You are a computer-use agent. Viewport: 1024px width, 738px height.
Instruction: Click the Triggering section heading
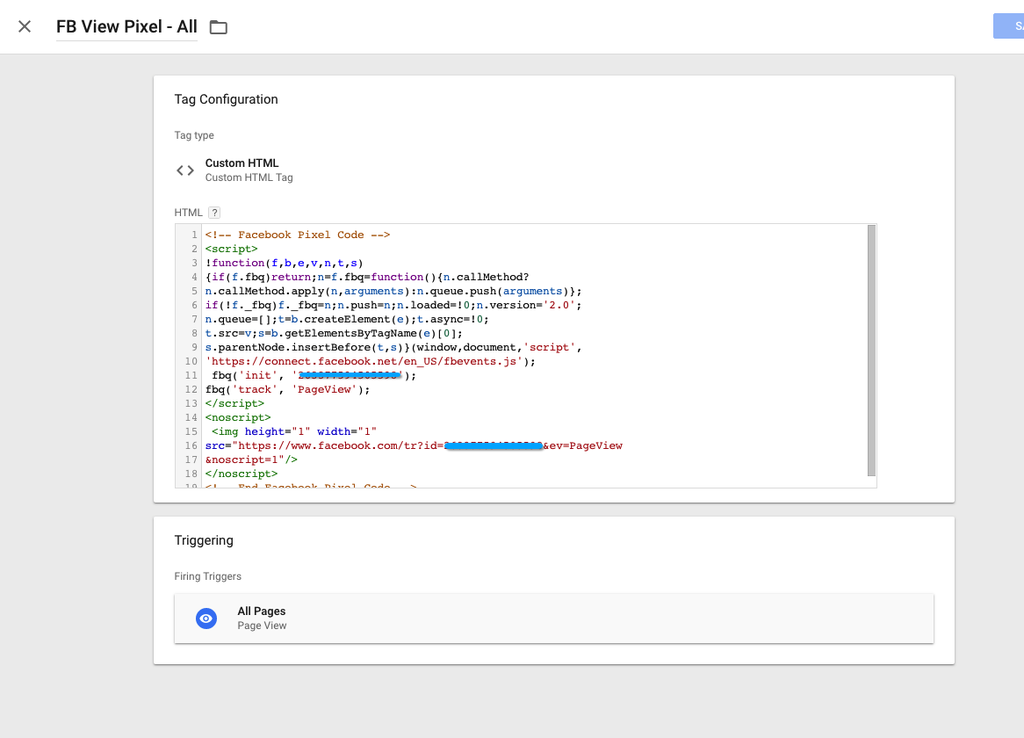point(204,540)
